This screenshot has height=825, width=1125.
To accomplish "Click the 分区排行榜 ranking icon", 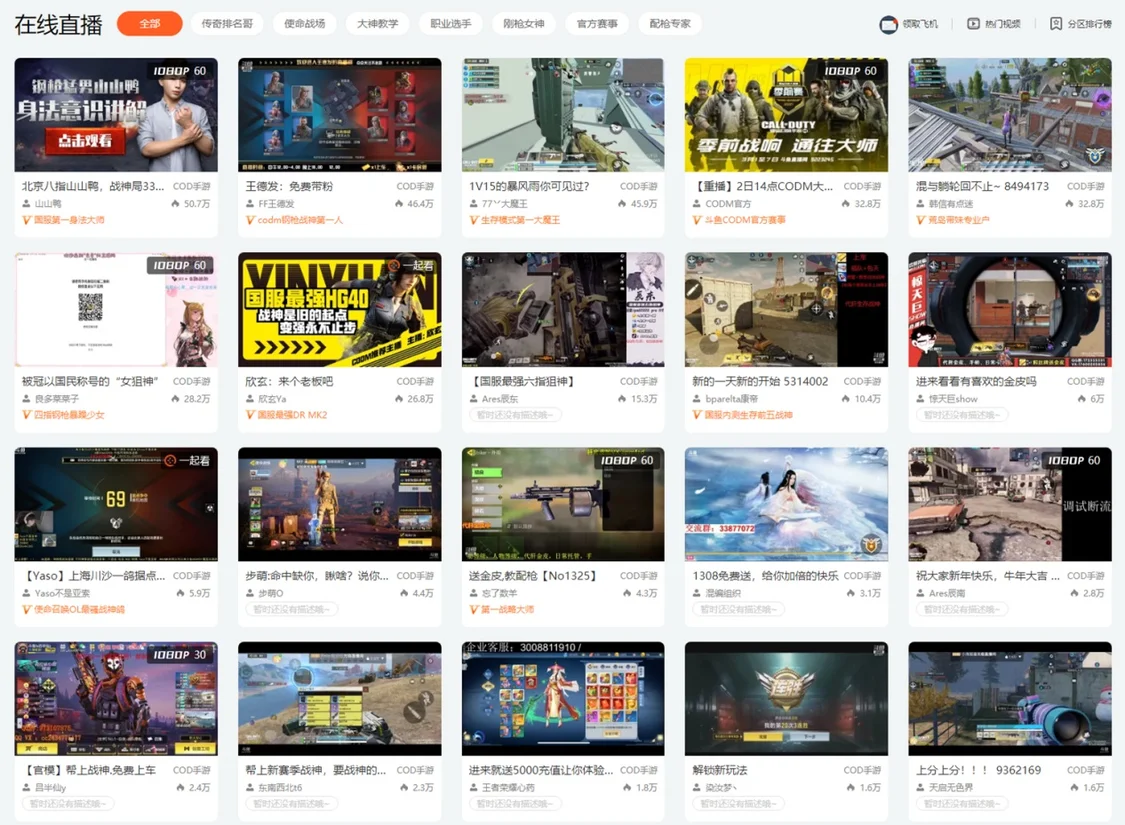I will (1056, 24).
